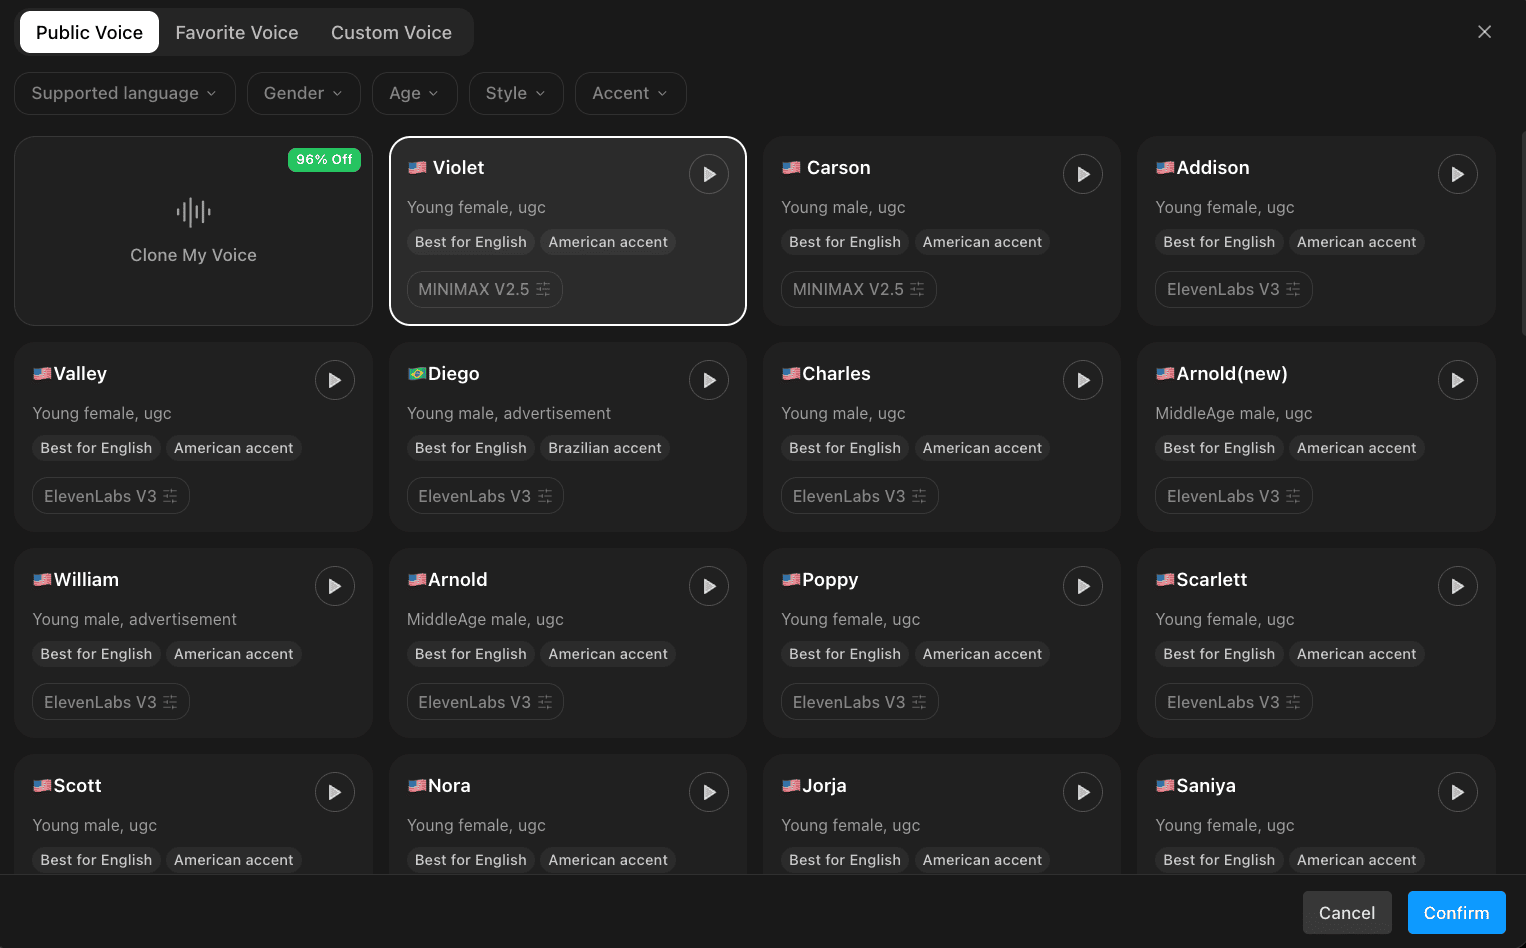Play William's advertisement voice sample

pyautogui.click(x=335, y=586)
